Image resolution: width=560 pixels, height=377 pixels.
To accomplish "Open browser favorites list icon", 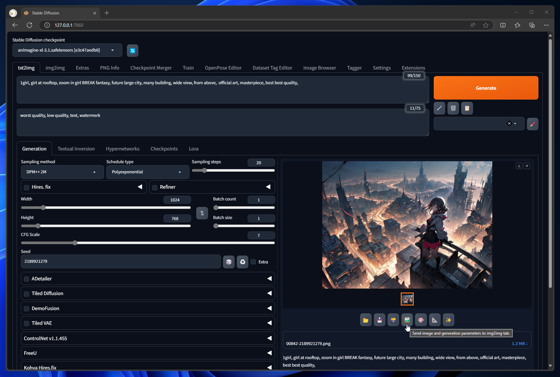I will point(518,25).
